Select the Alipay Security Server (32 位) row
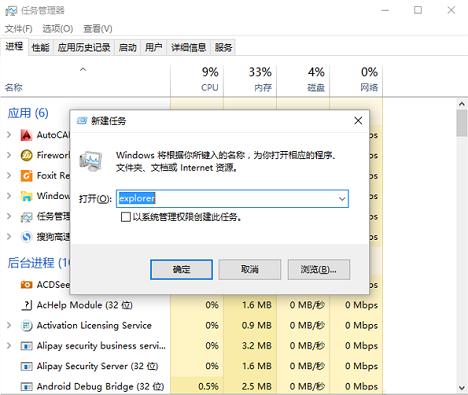This screenshot has width=468, height=395. click(191, 366)
